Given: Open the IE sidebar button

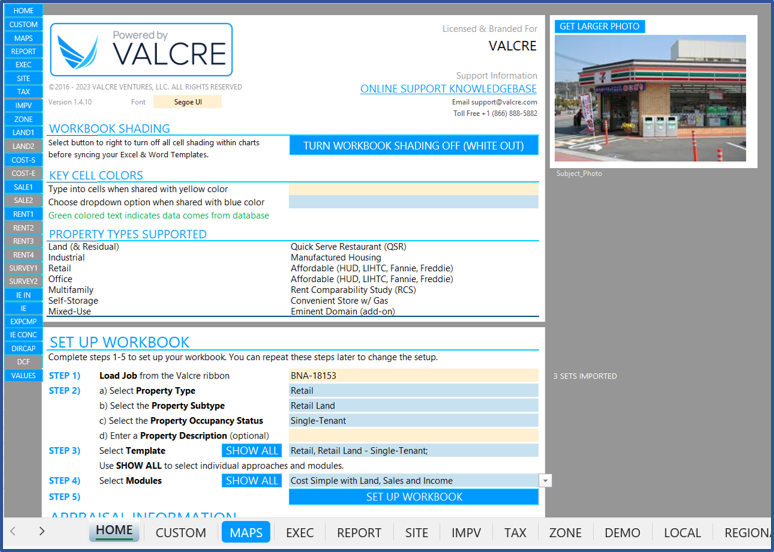Looking at the screenshot, I should [23, 309].
